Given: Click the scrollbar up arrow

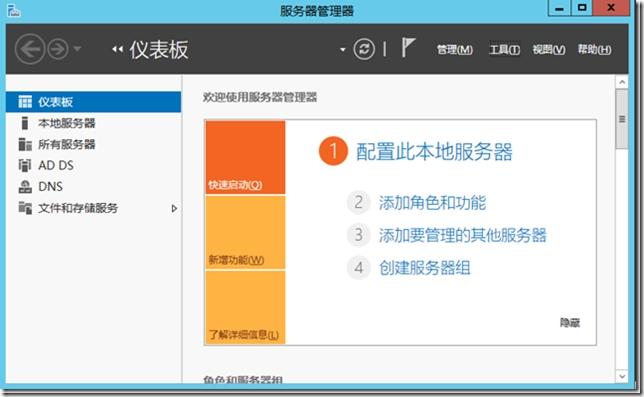Looking at the screenshot, I should pos(622,83).
